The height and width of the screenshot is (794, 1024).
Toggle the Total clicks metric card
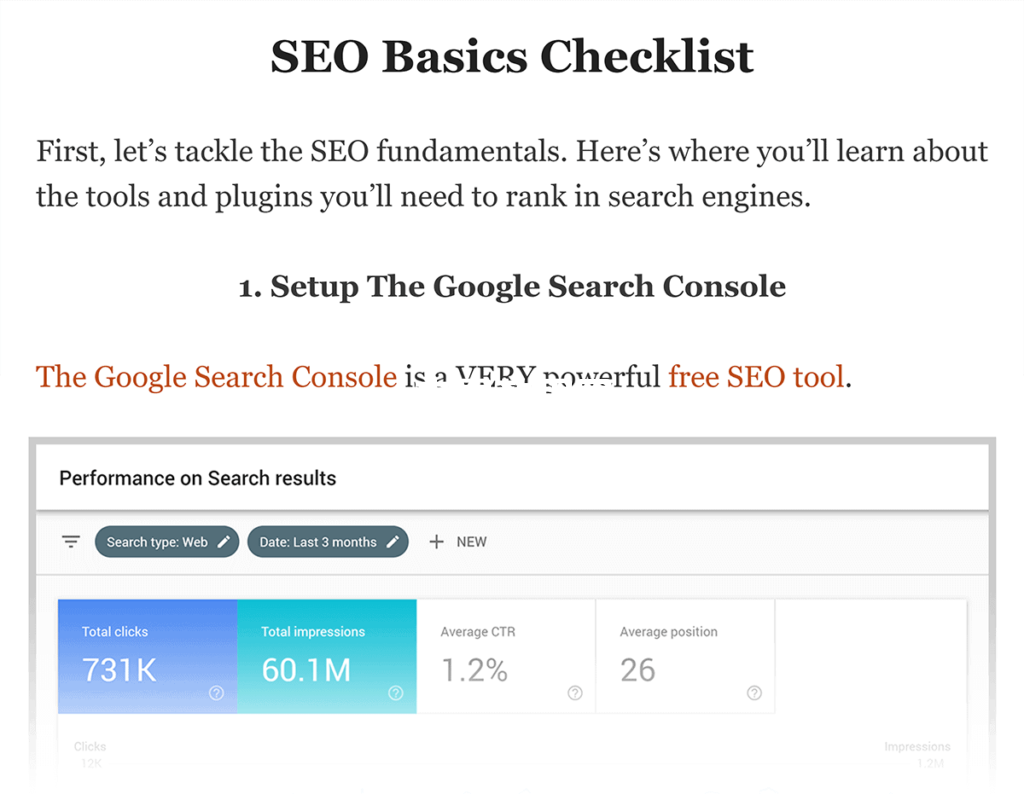(x=148, y=656)
